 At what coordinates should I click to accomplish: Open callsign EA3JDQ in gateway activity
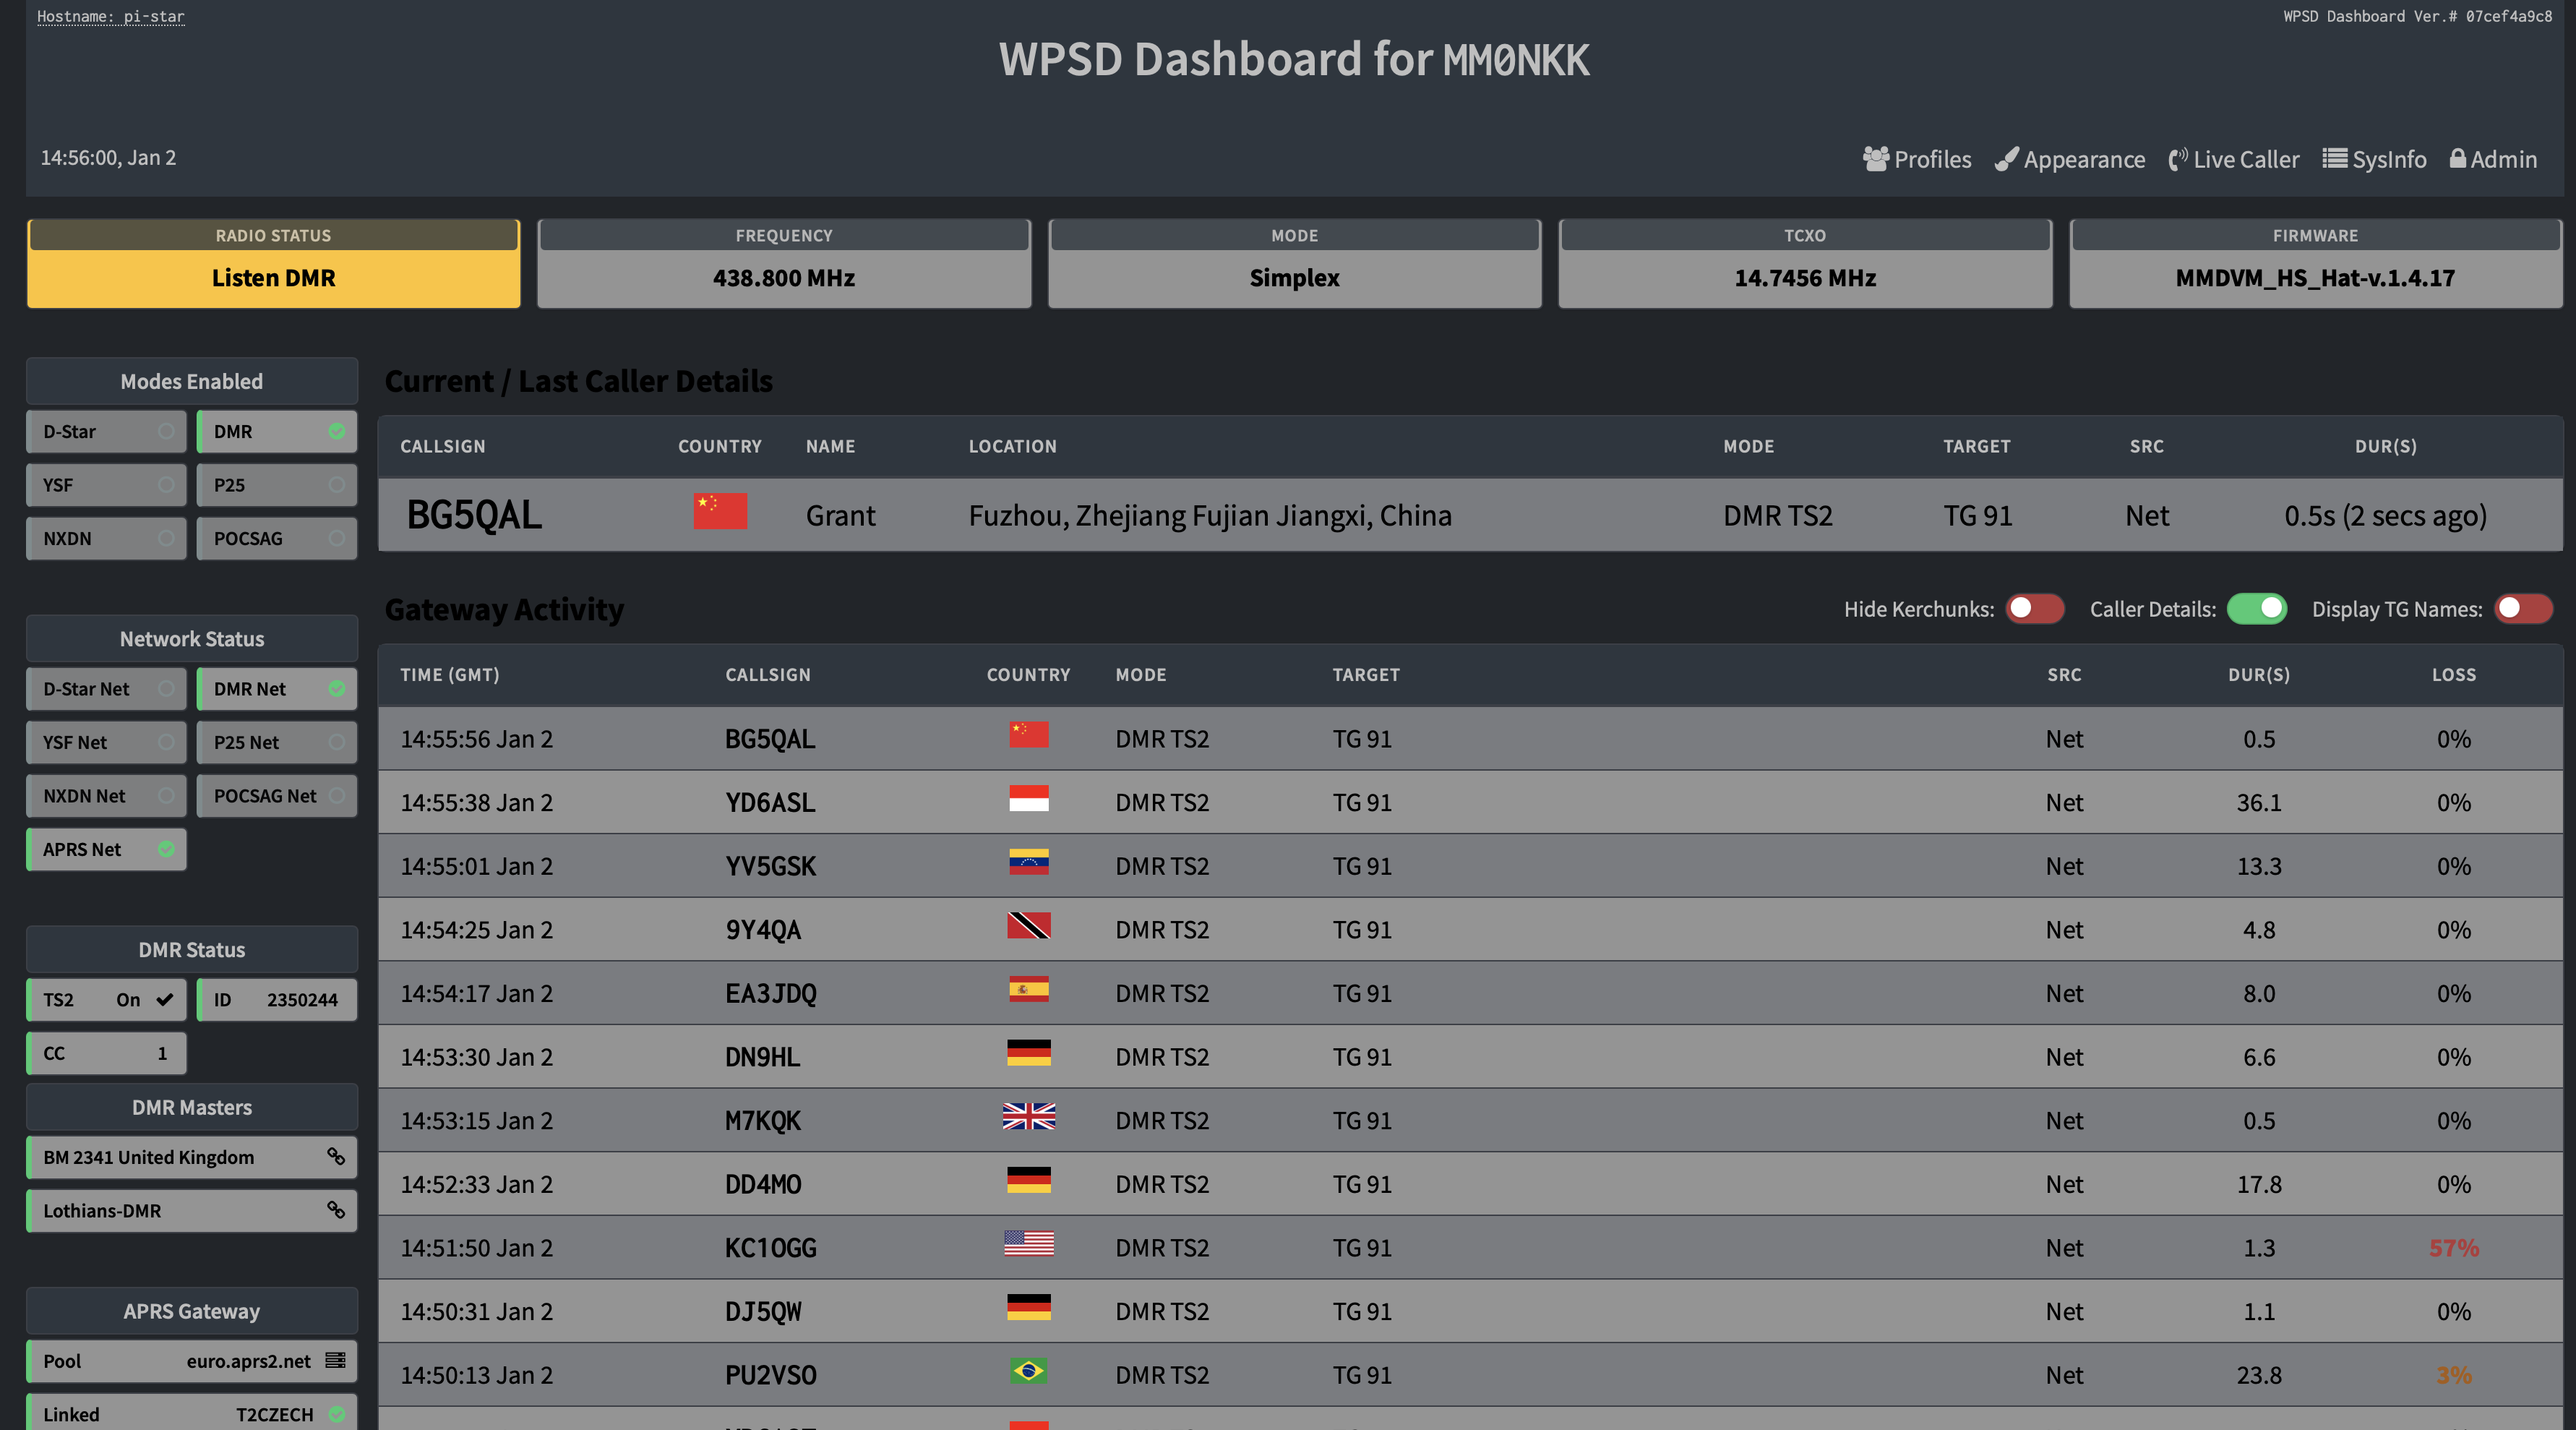770,993
